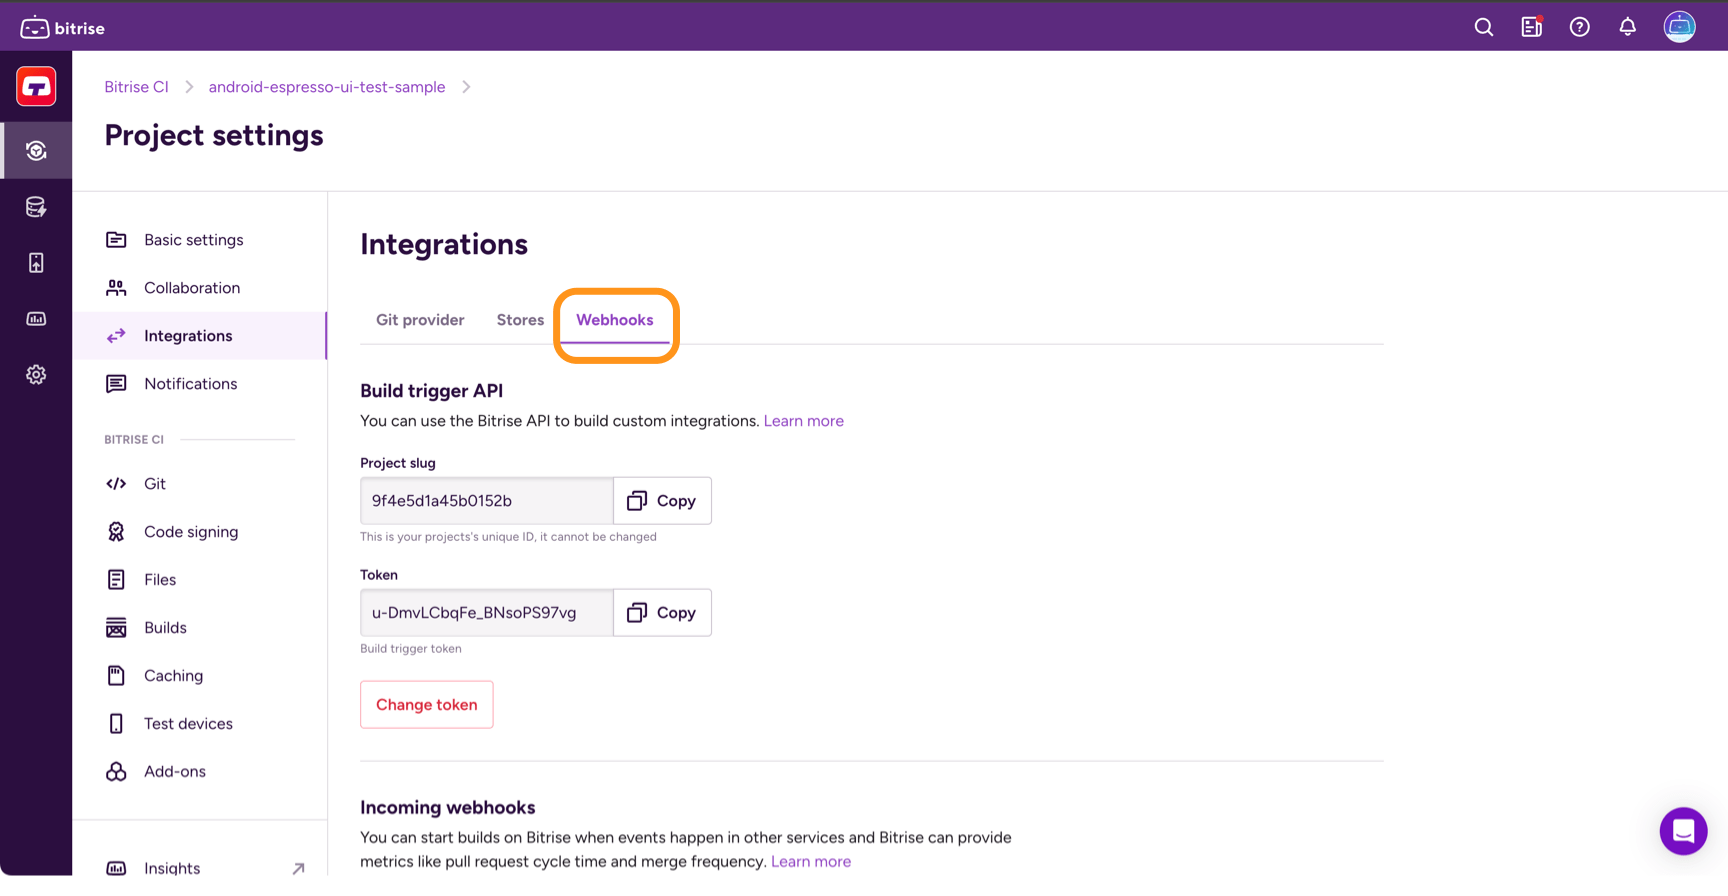Click the Notifications message icon

[116, 384]
